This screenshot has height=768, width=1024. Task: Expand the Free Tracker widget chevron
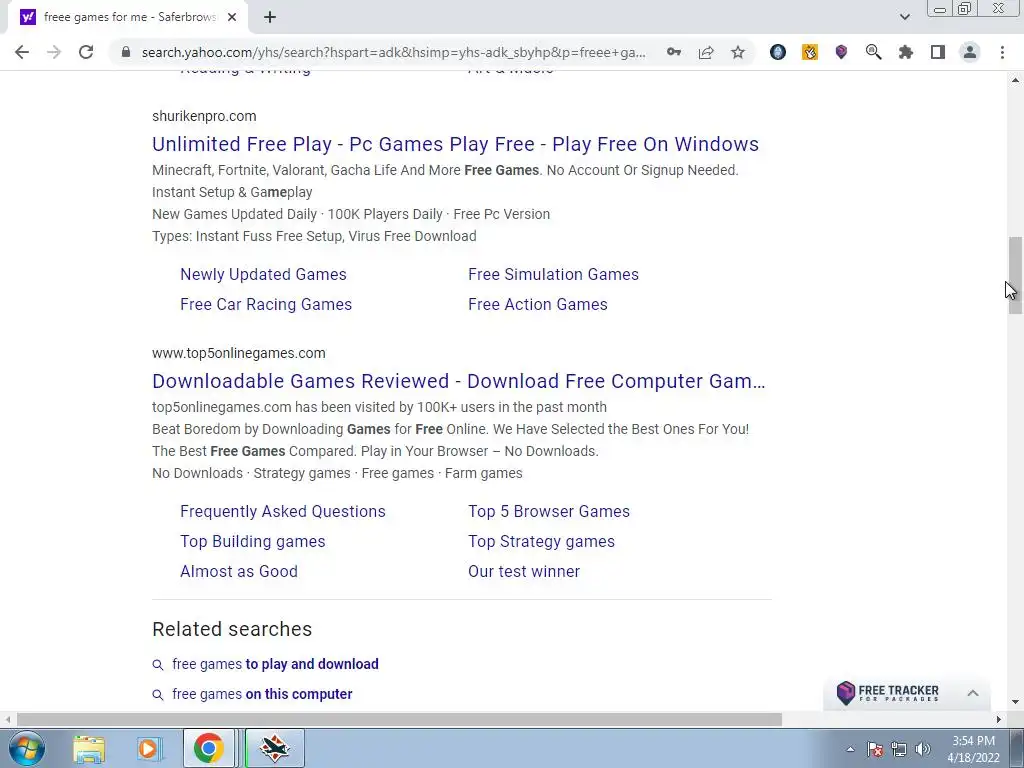[x=972, y=693]
